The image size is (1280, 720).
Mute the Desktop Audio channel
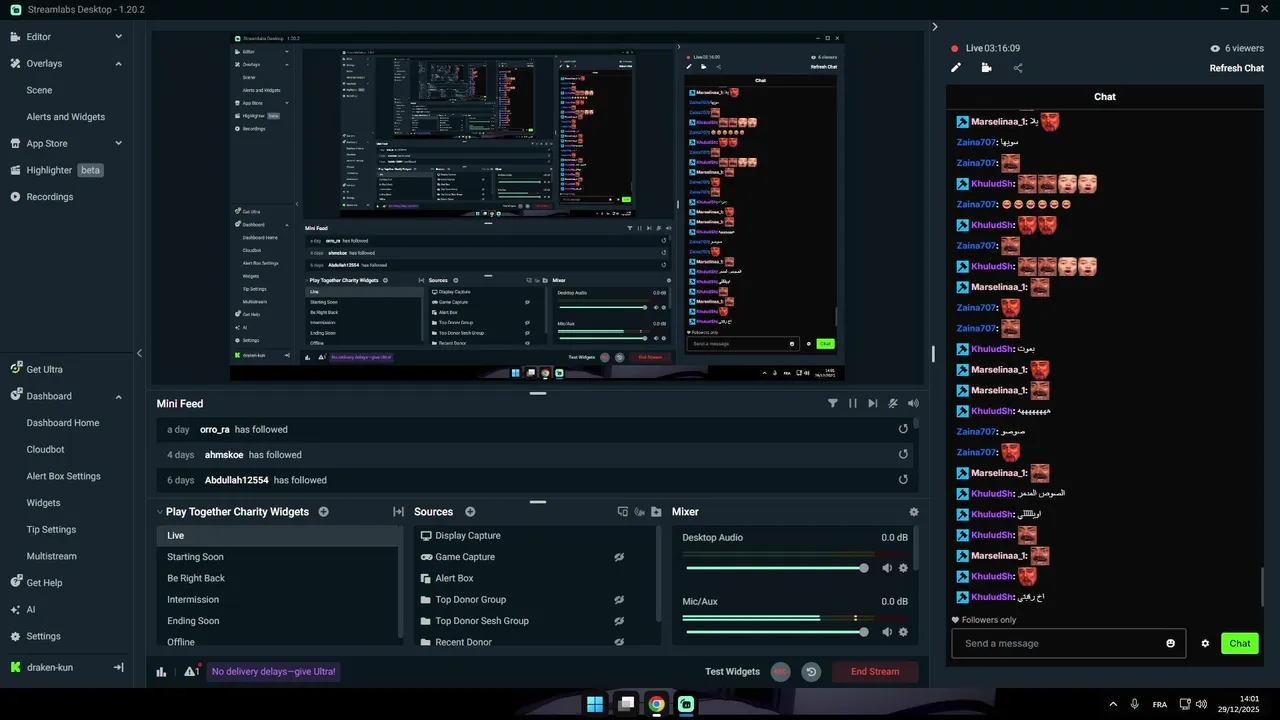[886, 568]
